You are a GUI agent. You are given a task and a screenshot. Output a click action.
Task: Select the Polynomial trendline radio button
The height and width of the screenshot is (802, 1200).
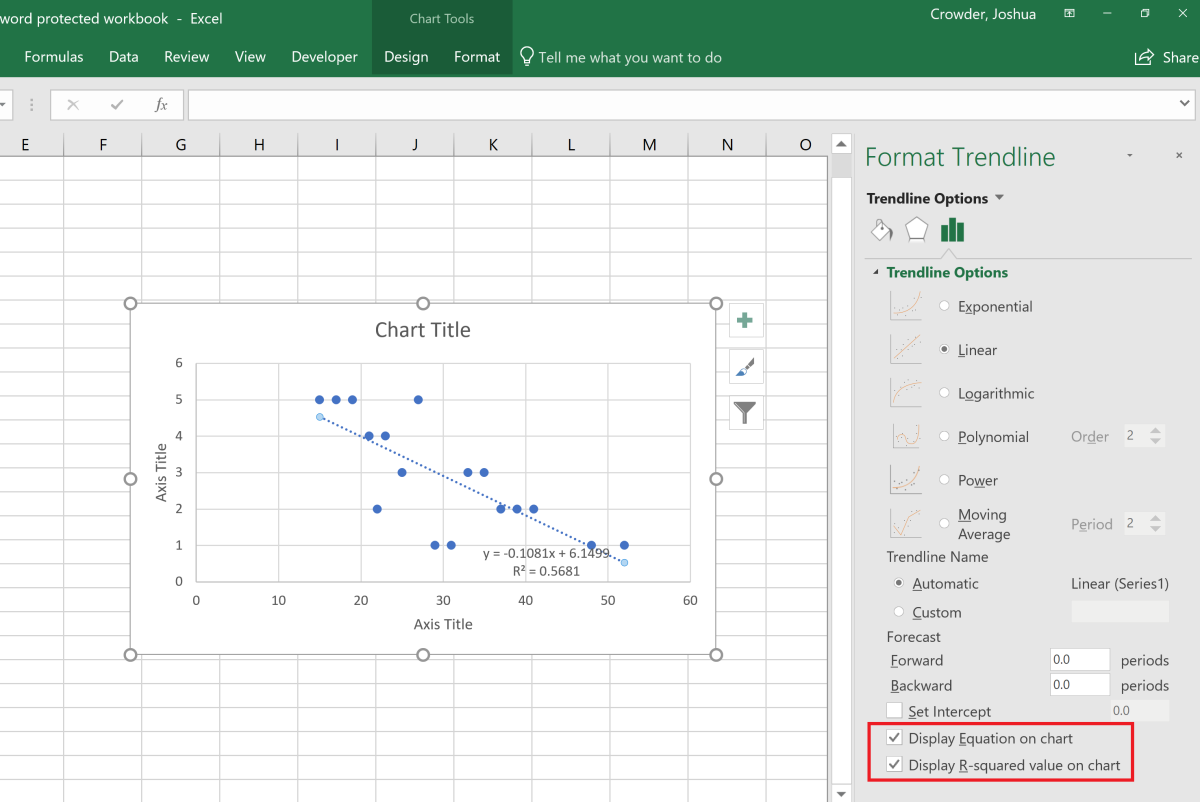point(943,436)
